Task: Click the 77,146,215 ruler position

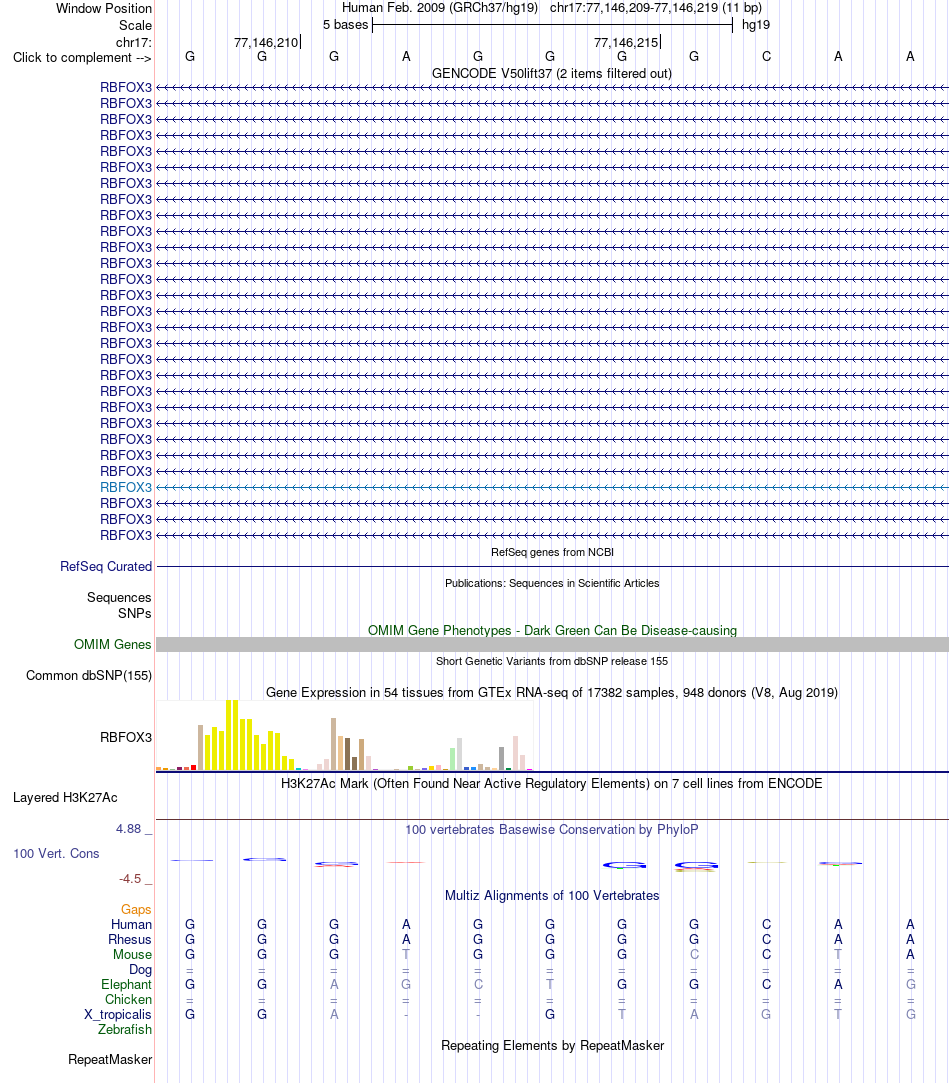Action: point(626,42)
